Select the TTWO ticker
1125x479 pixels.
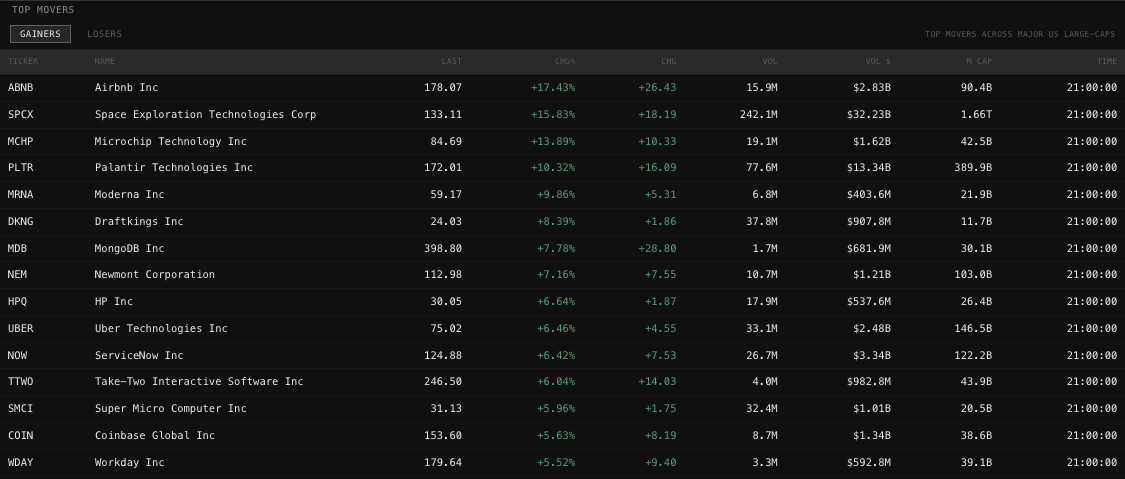coord(21,381)
